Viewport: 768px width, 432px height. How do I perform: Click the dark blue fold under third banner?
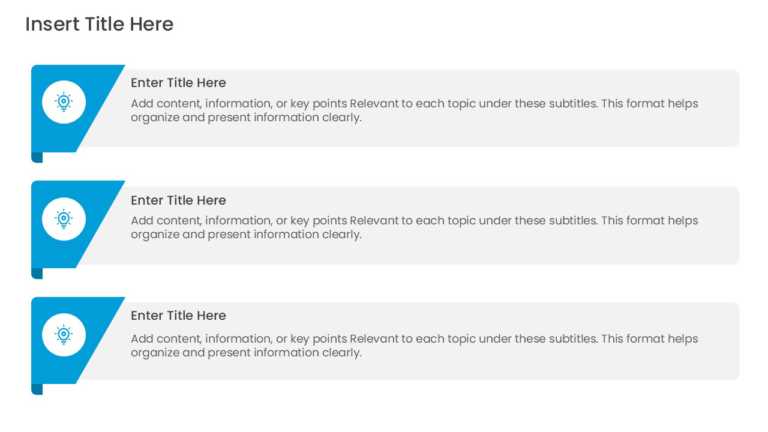37,389
